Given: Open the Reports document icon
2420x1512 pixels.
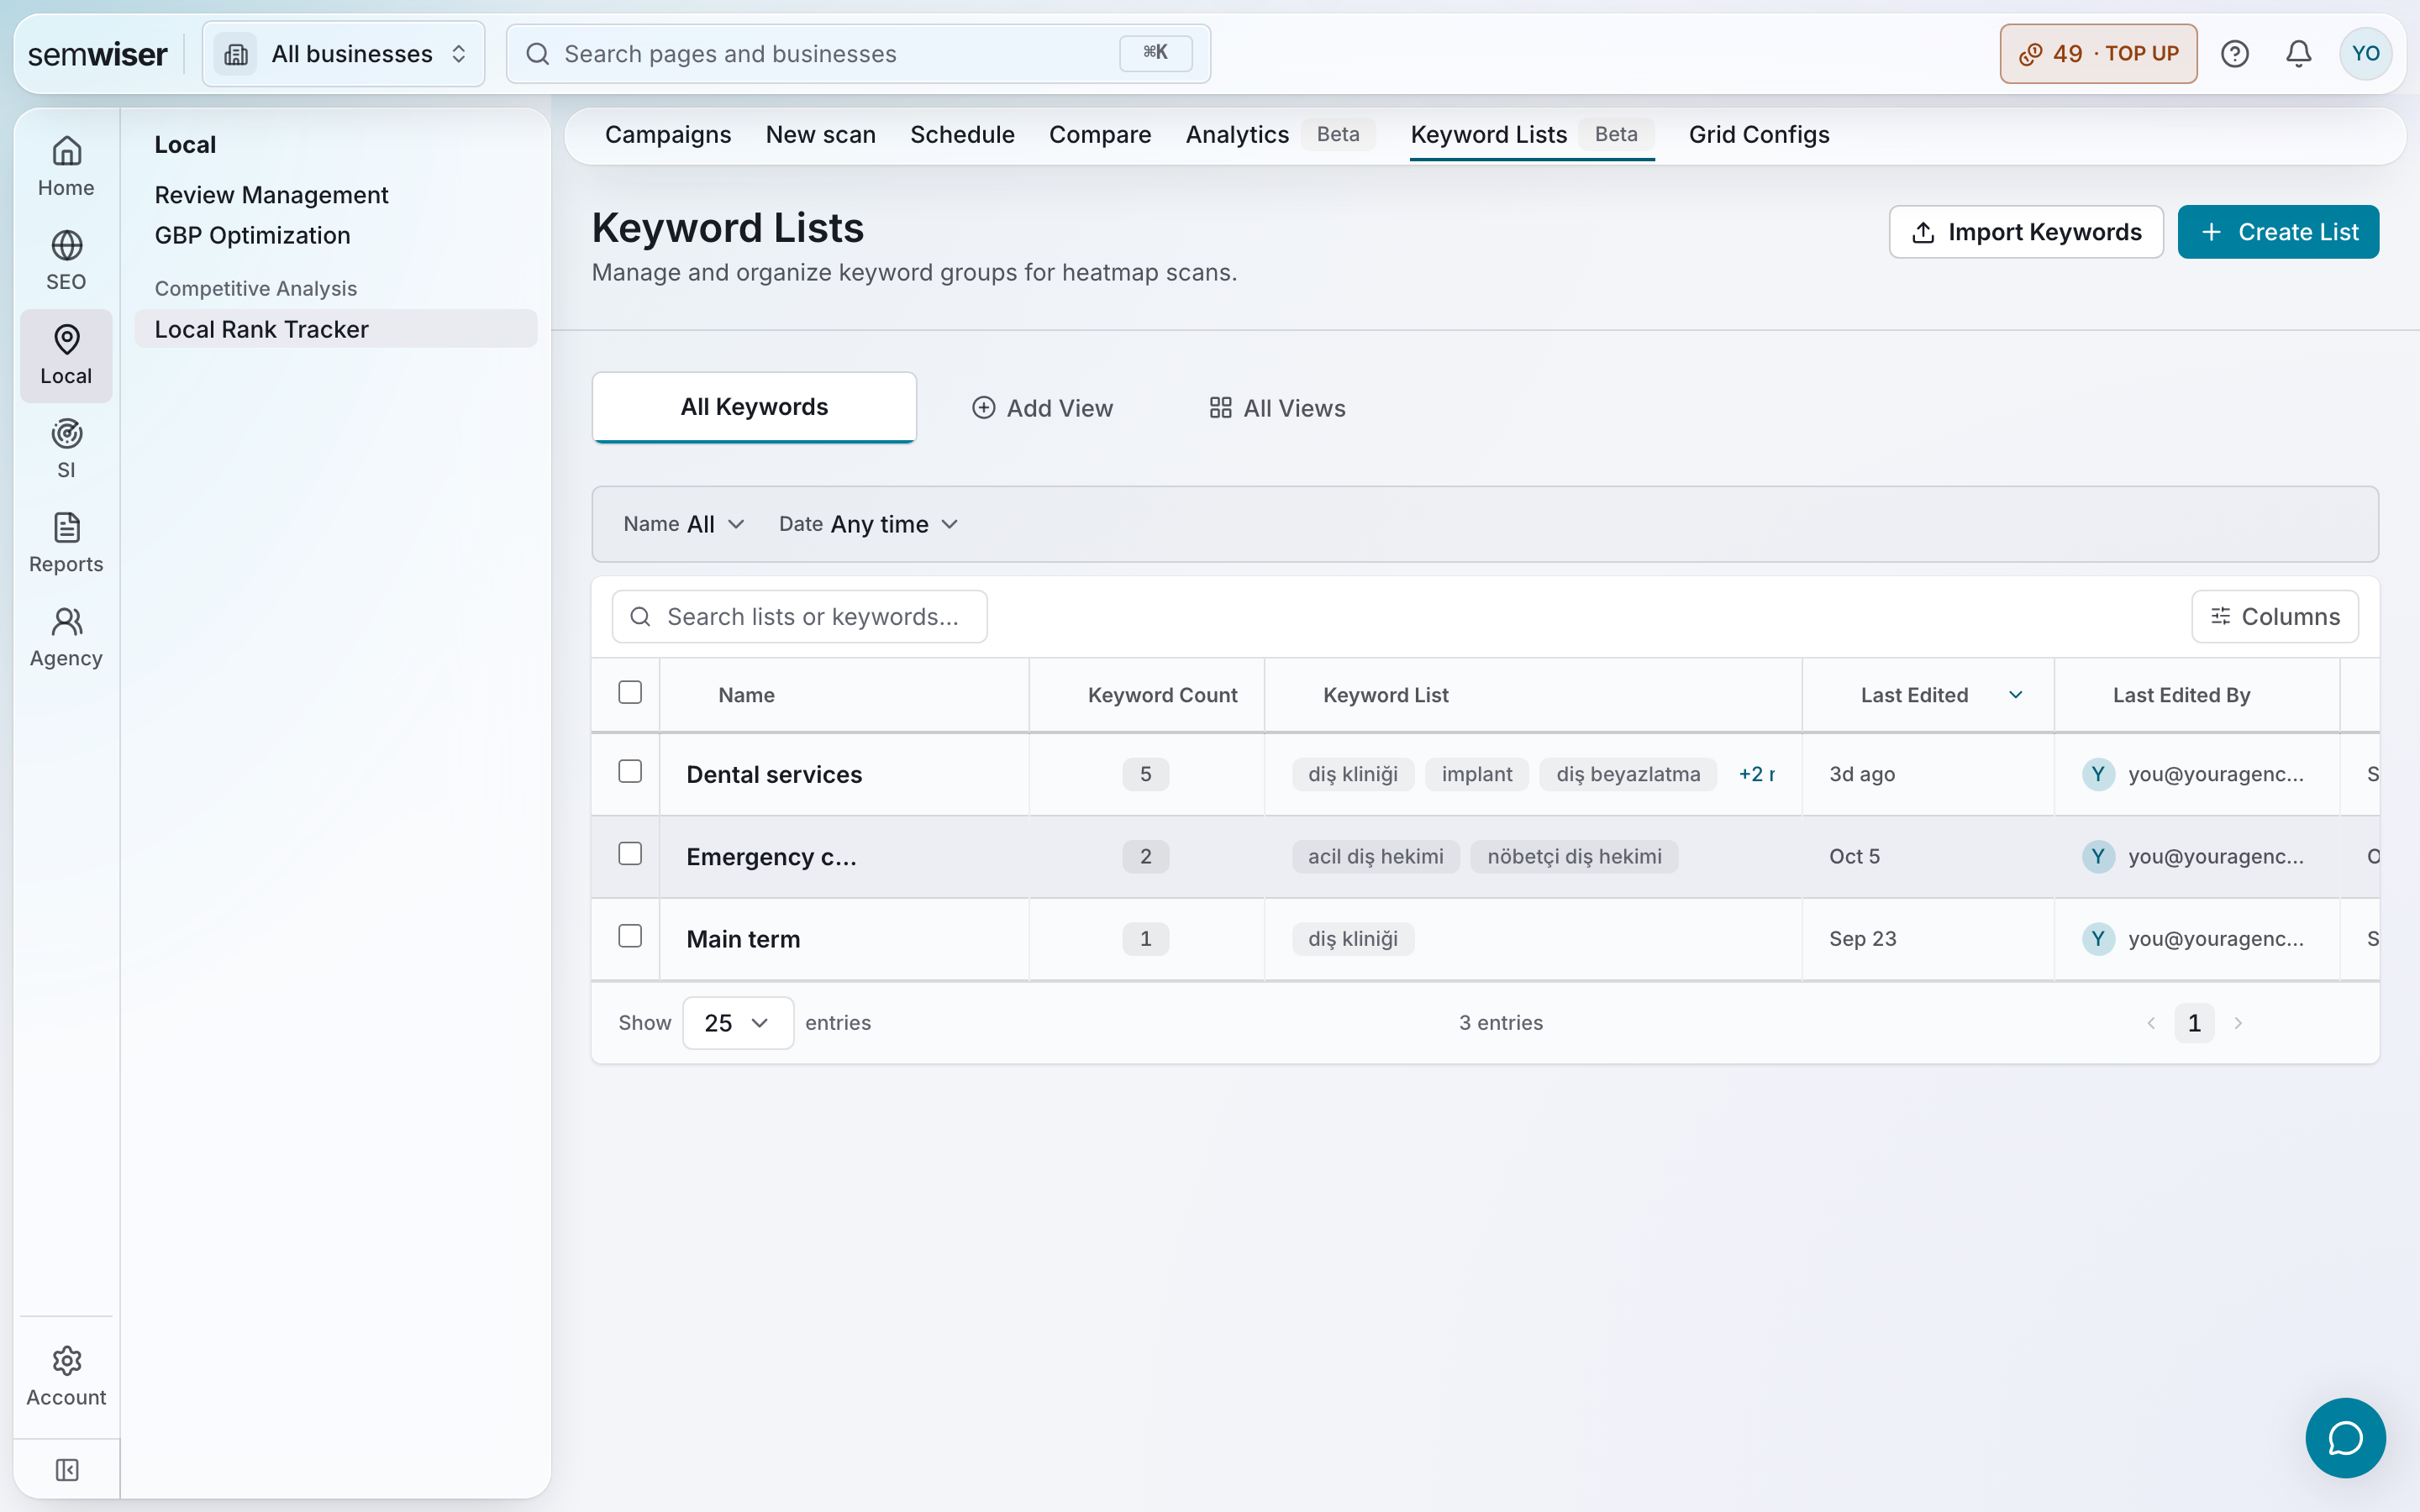Looking at the screenshot, I should coord(66,527).
